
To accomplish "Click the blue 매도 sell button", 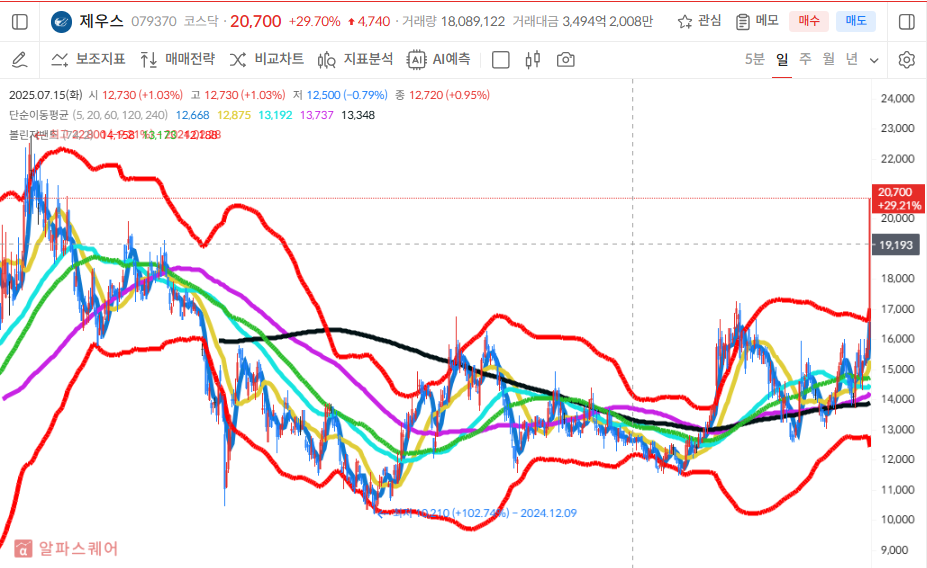I will pyautogui.click(x=855, y=21).
